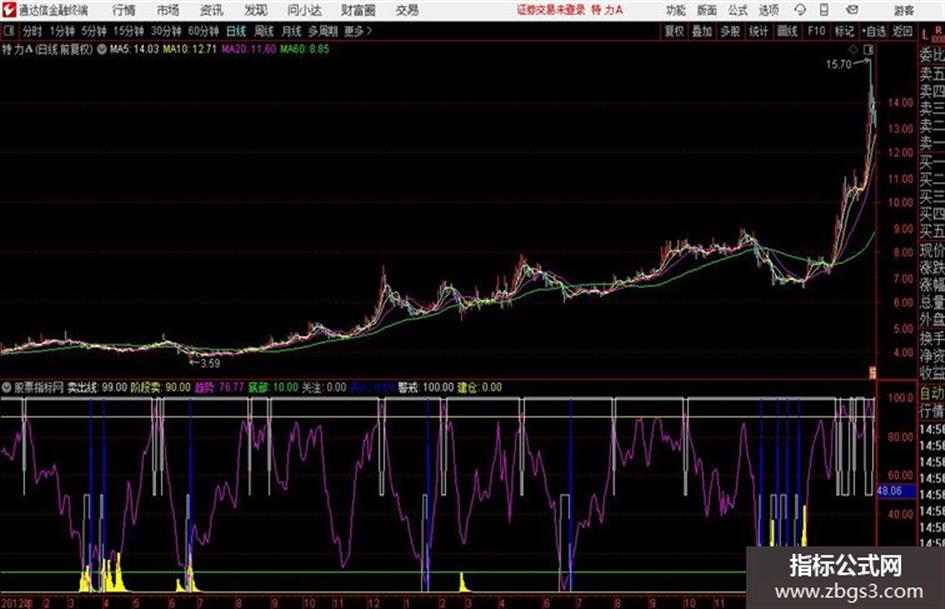Click the 自动 label on right panel
945x609 pixels.
point(932,393)
